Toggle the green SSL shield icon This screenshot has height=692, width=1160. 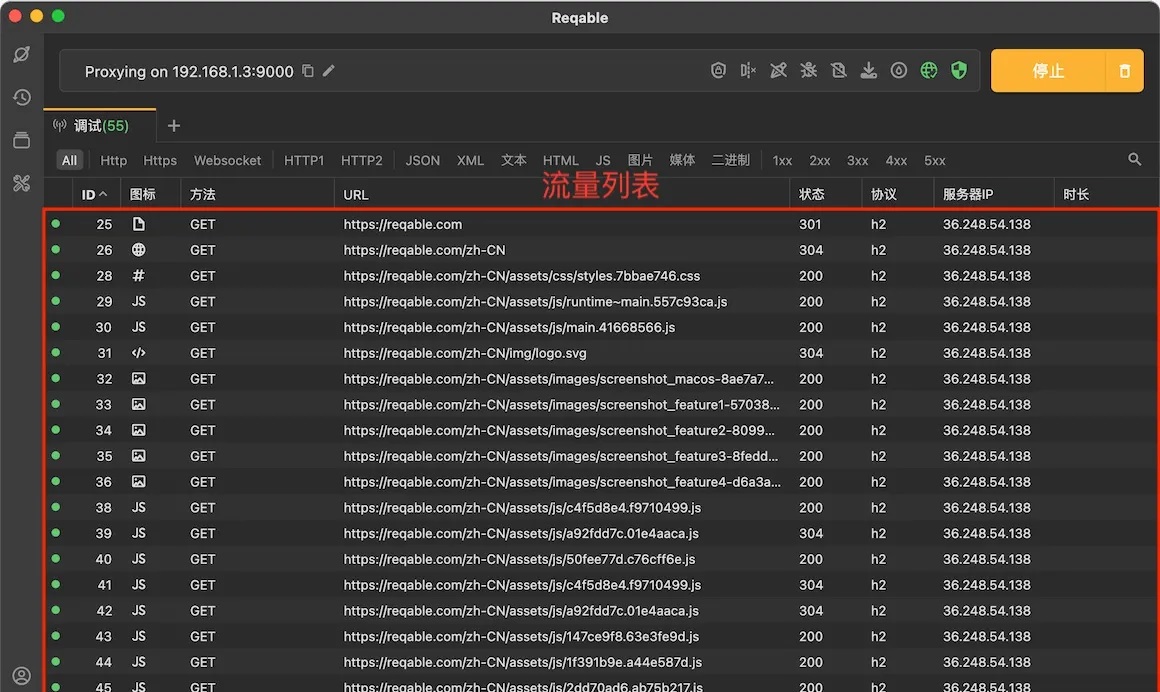coord(959,70)
